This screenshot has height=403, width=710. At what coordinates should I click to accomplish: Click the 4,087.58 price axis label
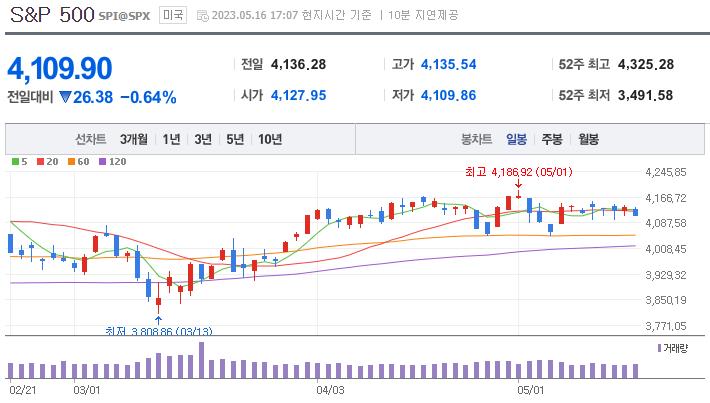tap(666, 223)
